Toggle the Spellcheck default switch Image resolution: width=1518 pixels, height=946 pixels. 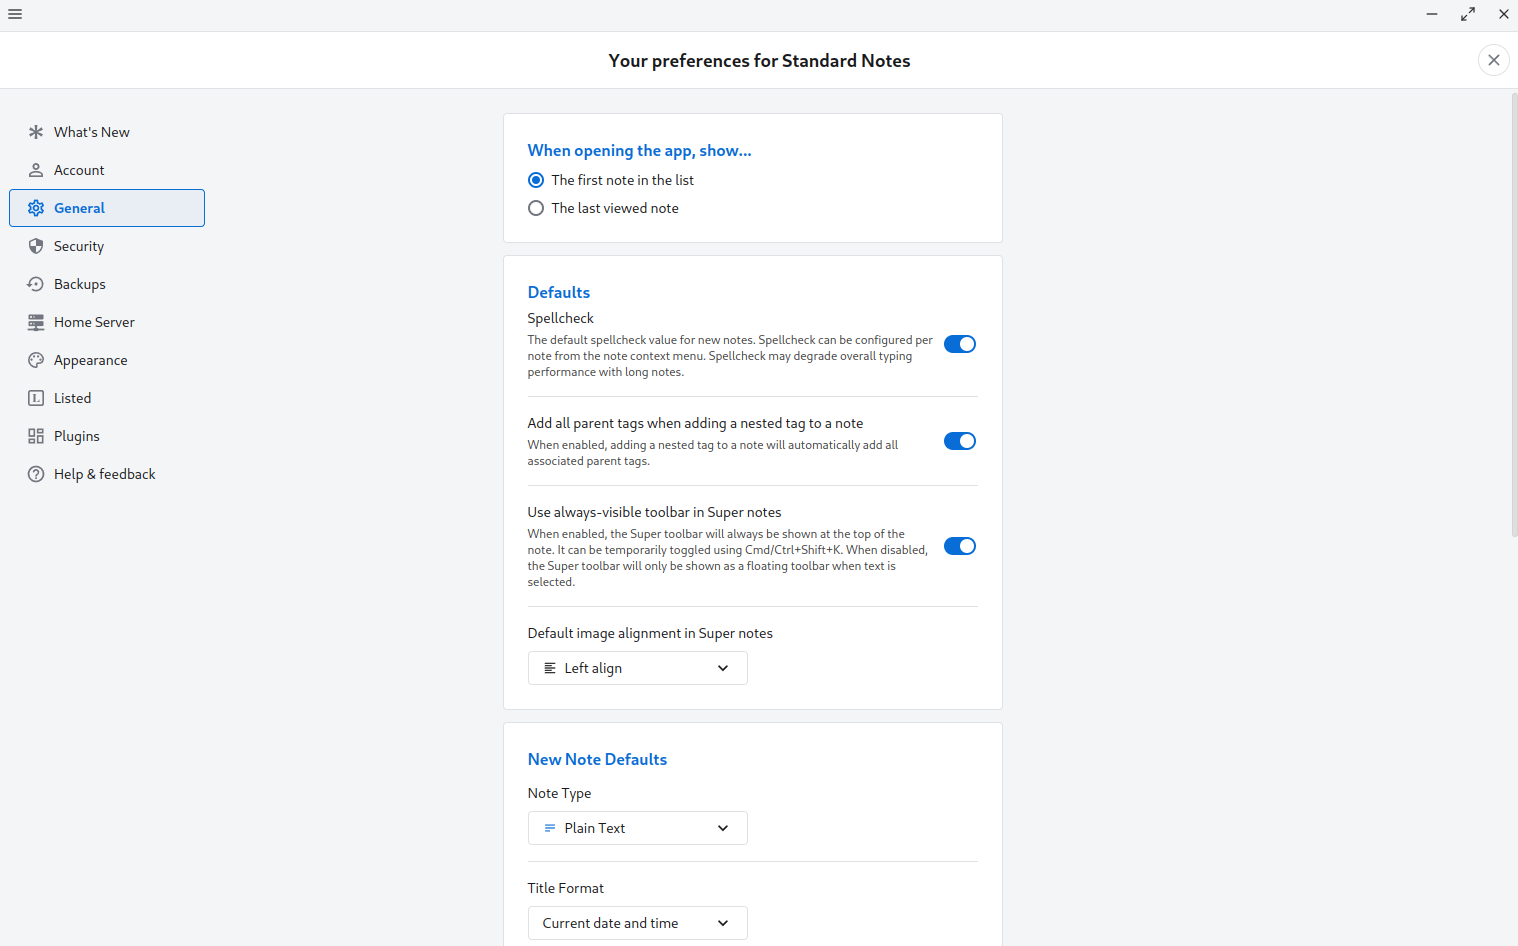[960, 344]
